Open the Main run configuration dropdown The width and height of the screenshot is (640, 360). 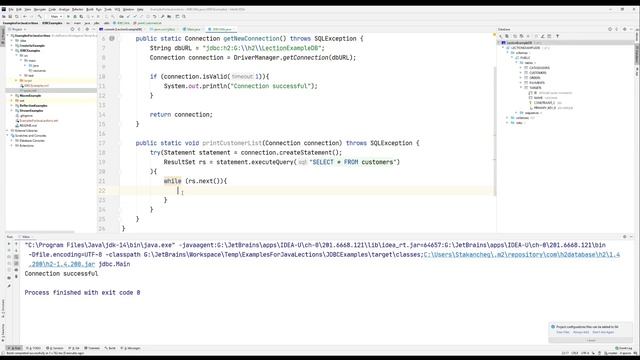(56, 17)
